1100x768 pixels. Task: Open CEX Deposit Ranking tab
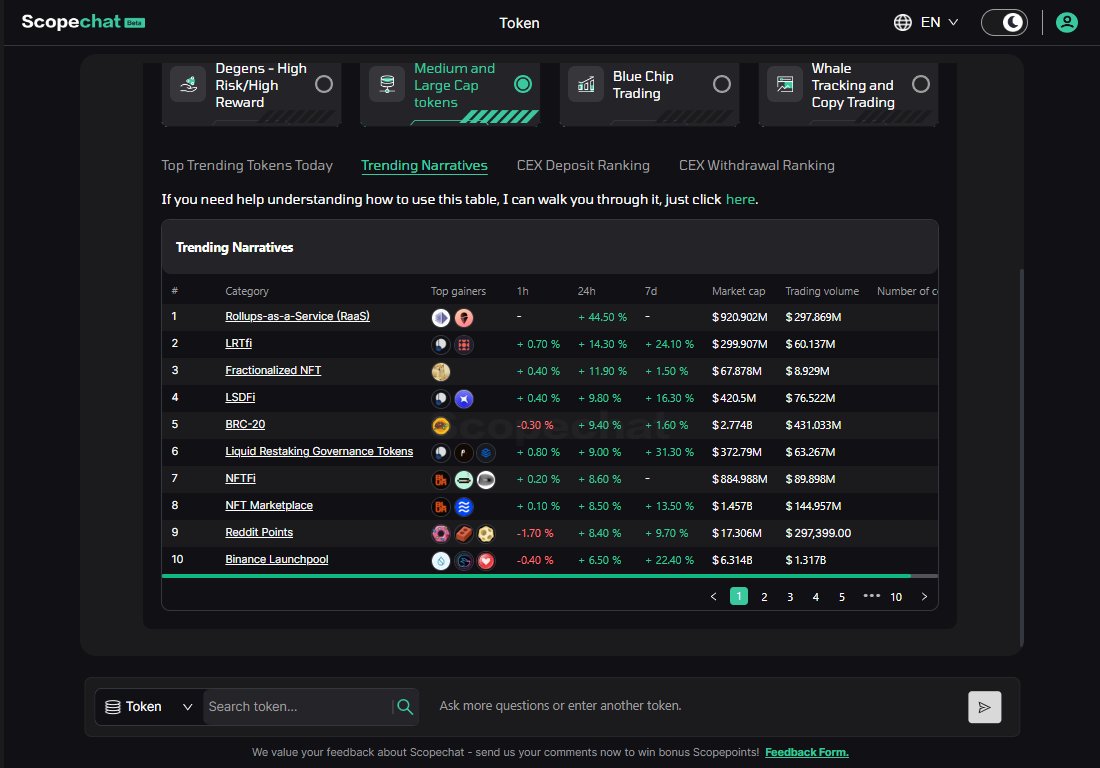583,166
